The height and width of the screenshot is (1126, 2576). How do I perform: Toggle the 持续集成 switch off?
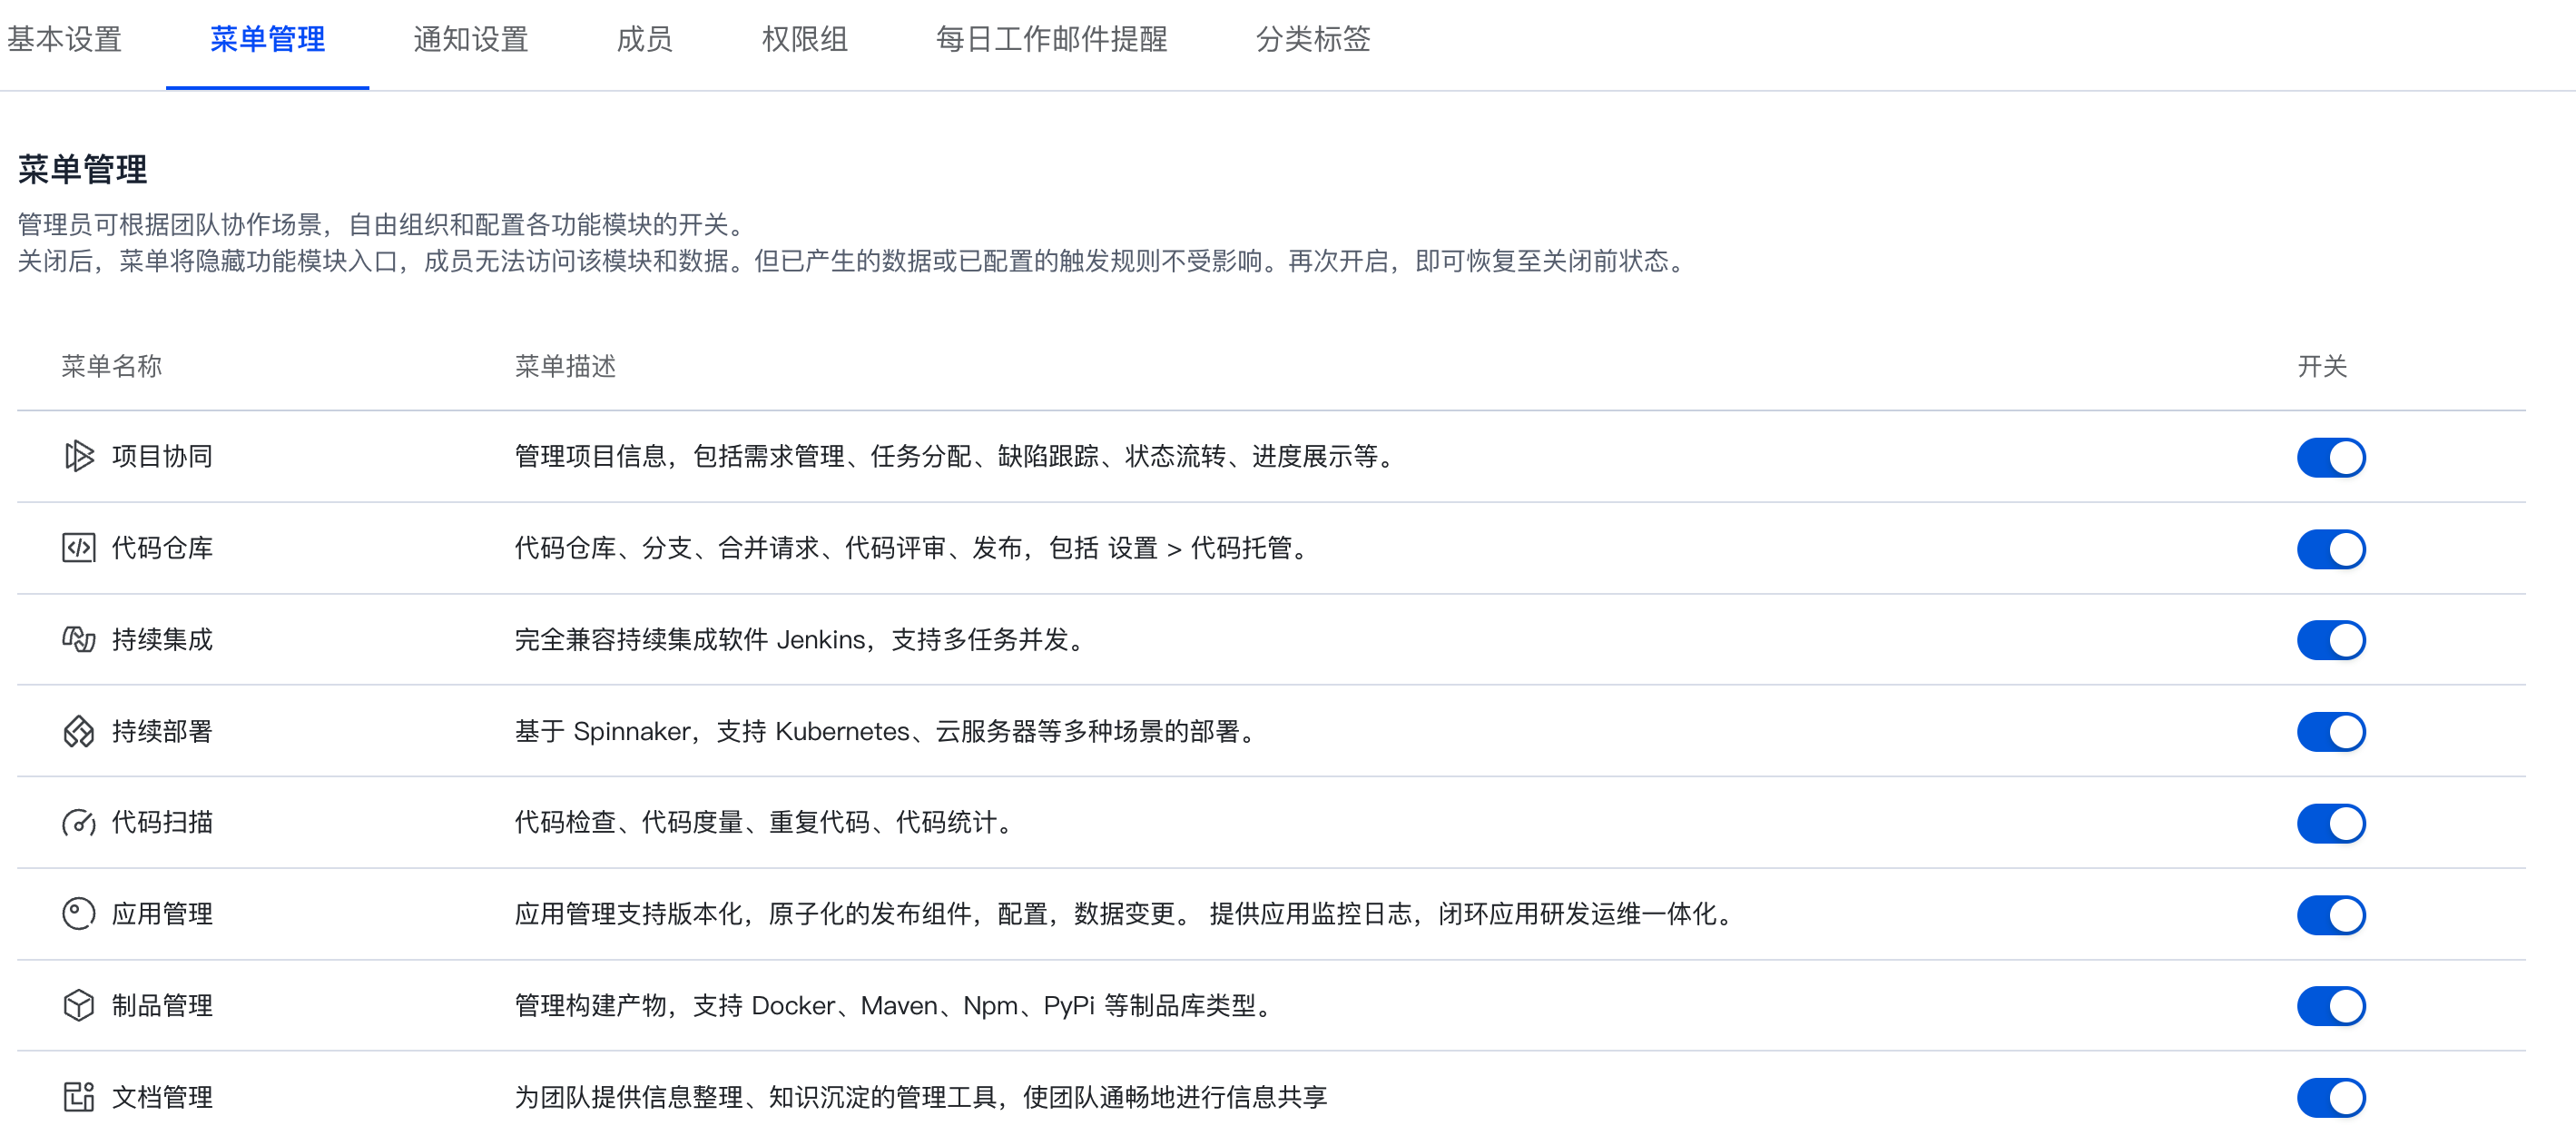tap(2330, 640)
